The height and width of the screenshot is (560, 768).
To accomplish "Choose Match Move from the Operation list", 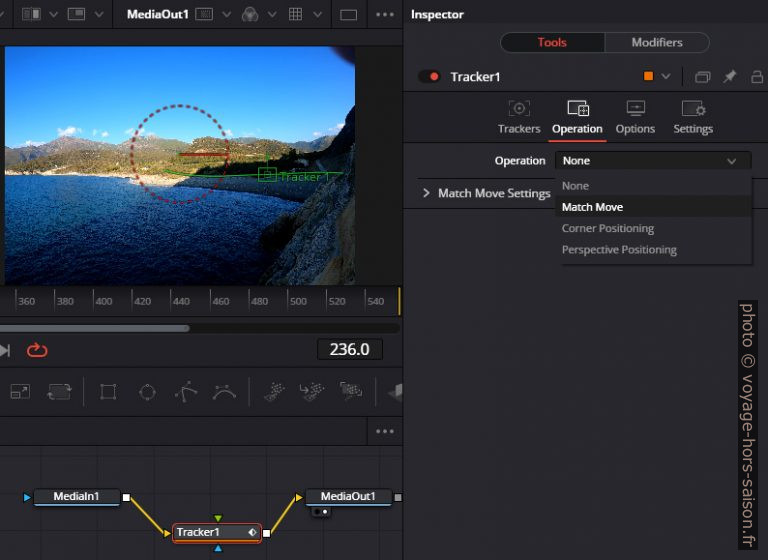I will (x=592, y=207).
